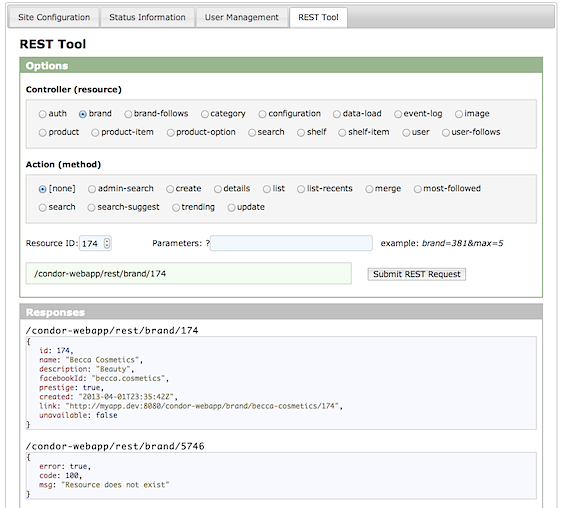The height and width of the screenshot is (508, 563).
Task: Select data-load controller radio
Action: pos(336,114)
